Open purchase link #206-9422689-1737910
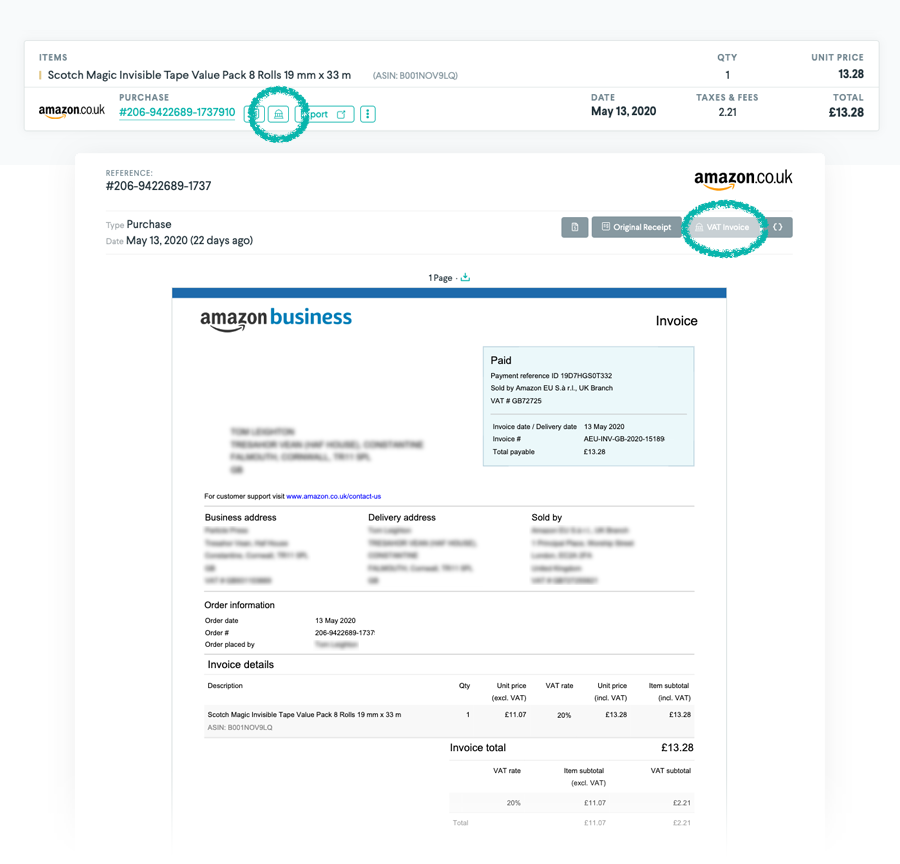The width and height of the screenshot is (900, 864). [x=177, y=113]
